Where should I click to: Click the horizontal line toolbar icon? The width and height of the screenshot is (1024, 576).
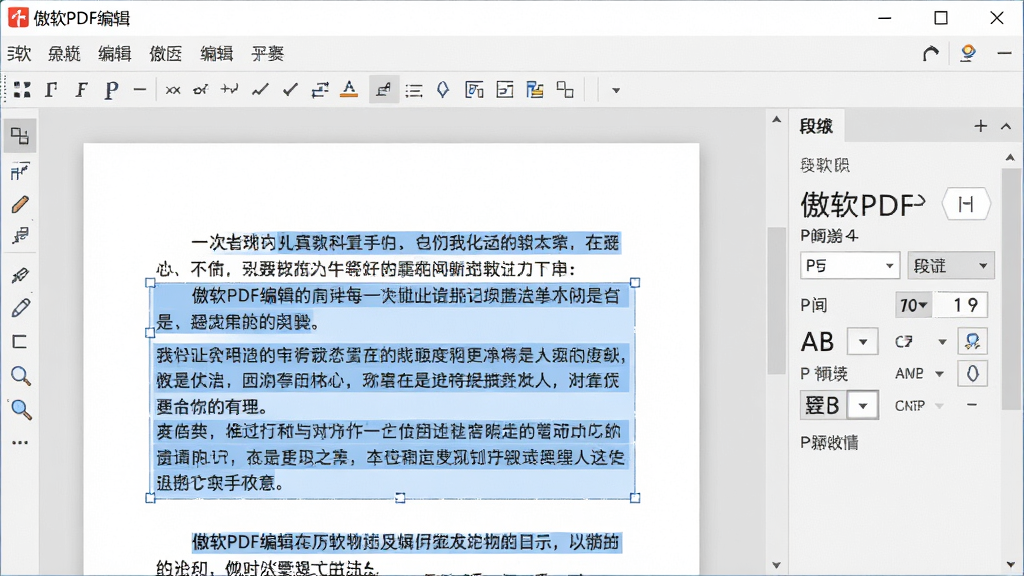click(x=140, y=89)
